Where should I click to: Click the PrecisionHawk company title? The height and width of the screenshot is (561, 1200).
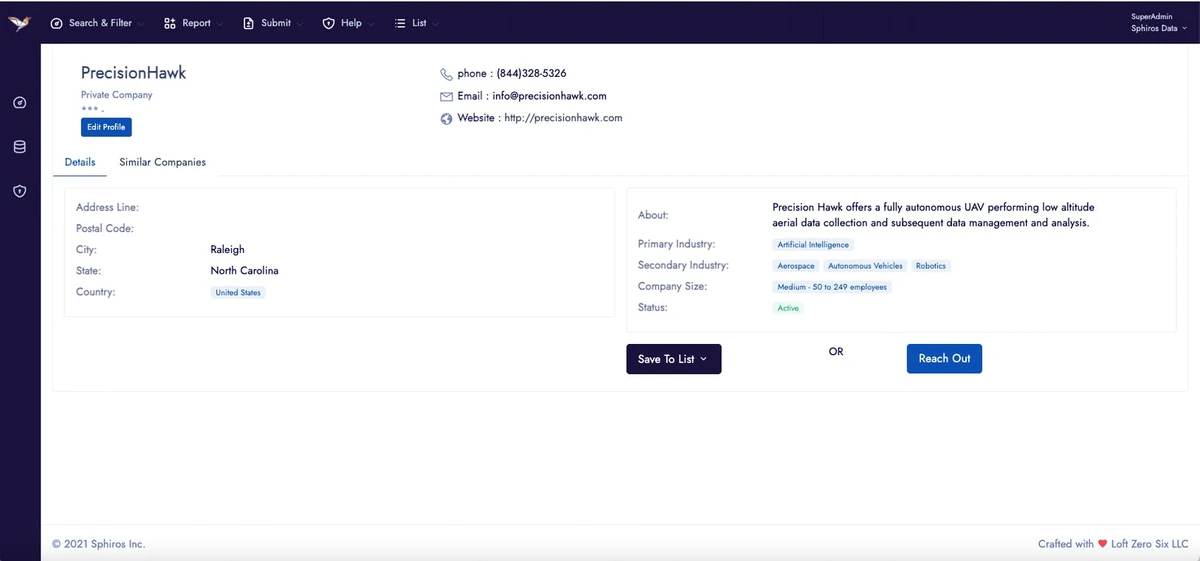(134, 73)
